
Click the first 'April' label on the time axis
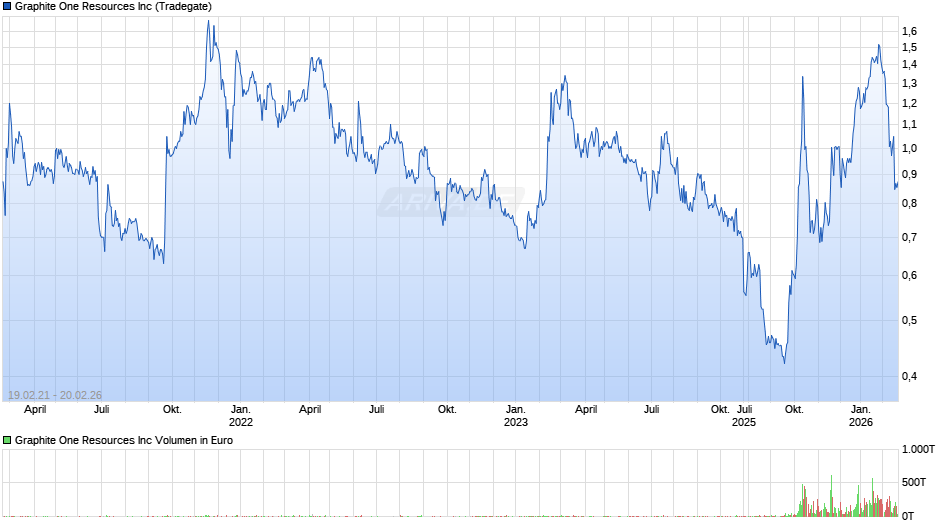click(35, 410)
